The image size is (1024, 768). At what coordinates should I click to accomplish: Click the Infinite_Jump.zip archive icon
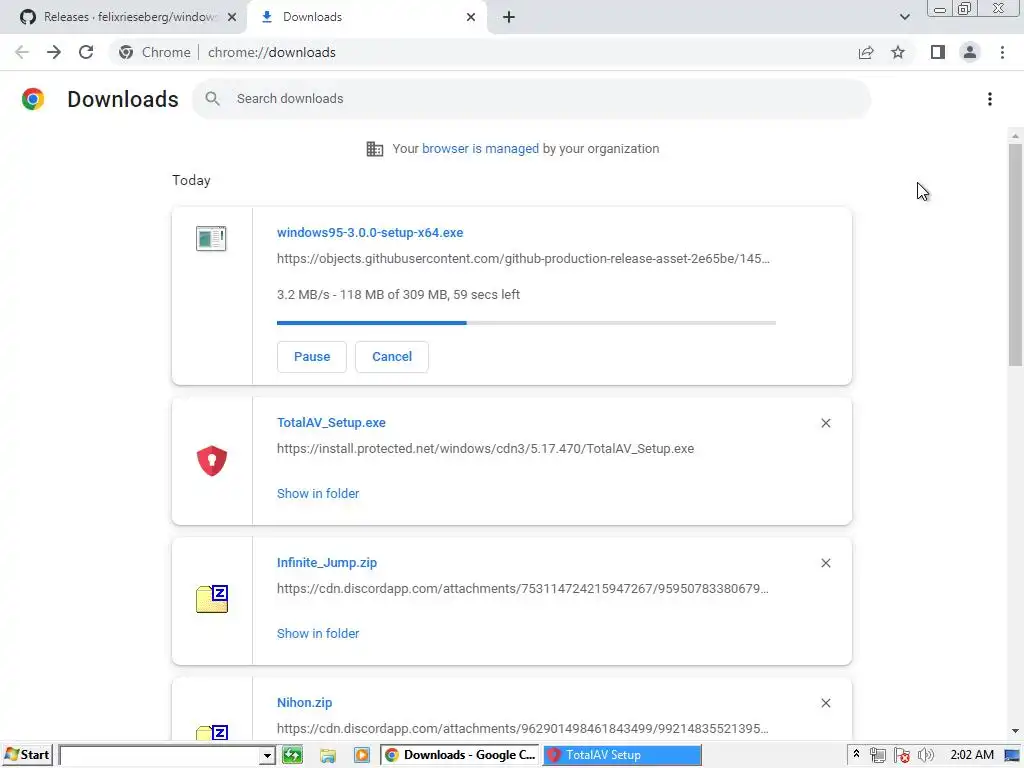point(212,599)
